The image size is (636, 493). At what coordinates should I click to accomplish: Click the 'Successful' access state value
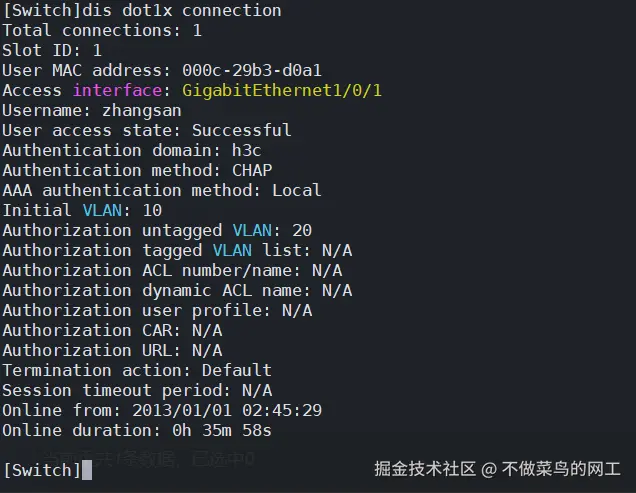[242, 130]
